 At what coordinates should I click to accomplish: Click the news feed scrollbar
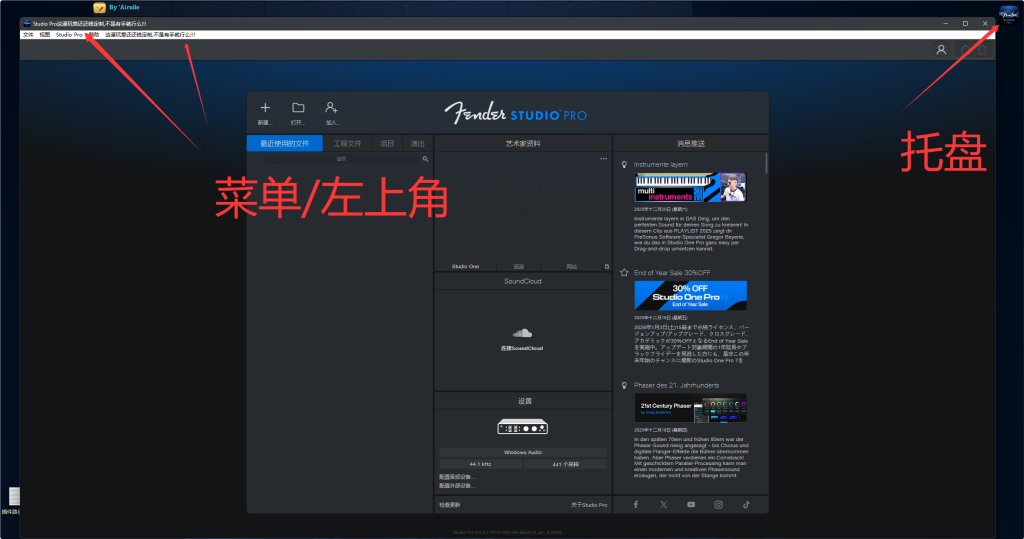click(766, 163)
